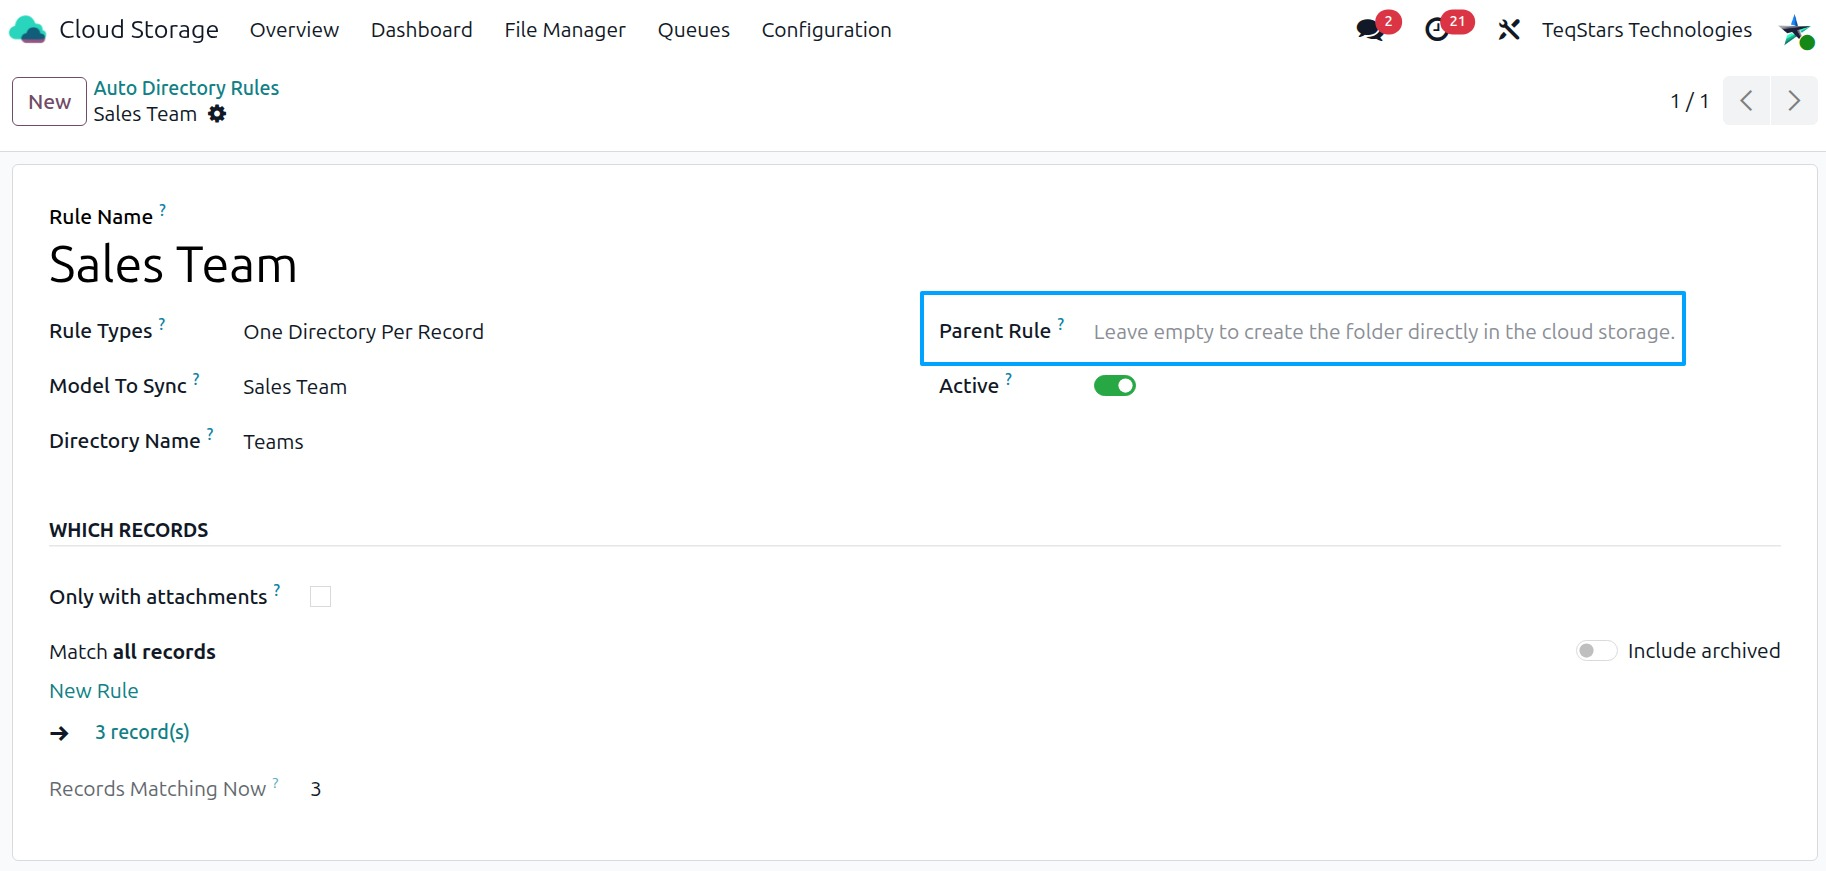Open the activities clock icon
This screenshot has height=871, width=1826.
[1437, 30]
